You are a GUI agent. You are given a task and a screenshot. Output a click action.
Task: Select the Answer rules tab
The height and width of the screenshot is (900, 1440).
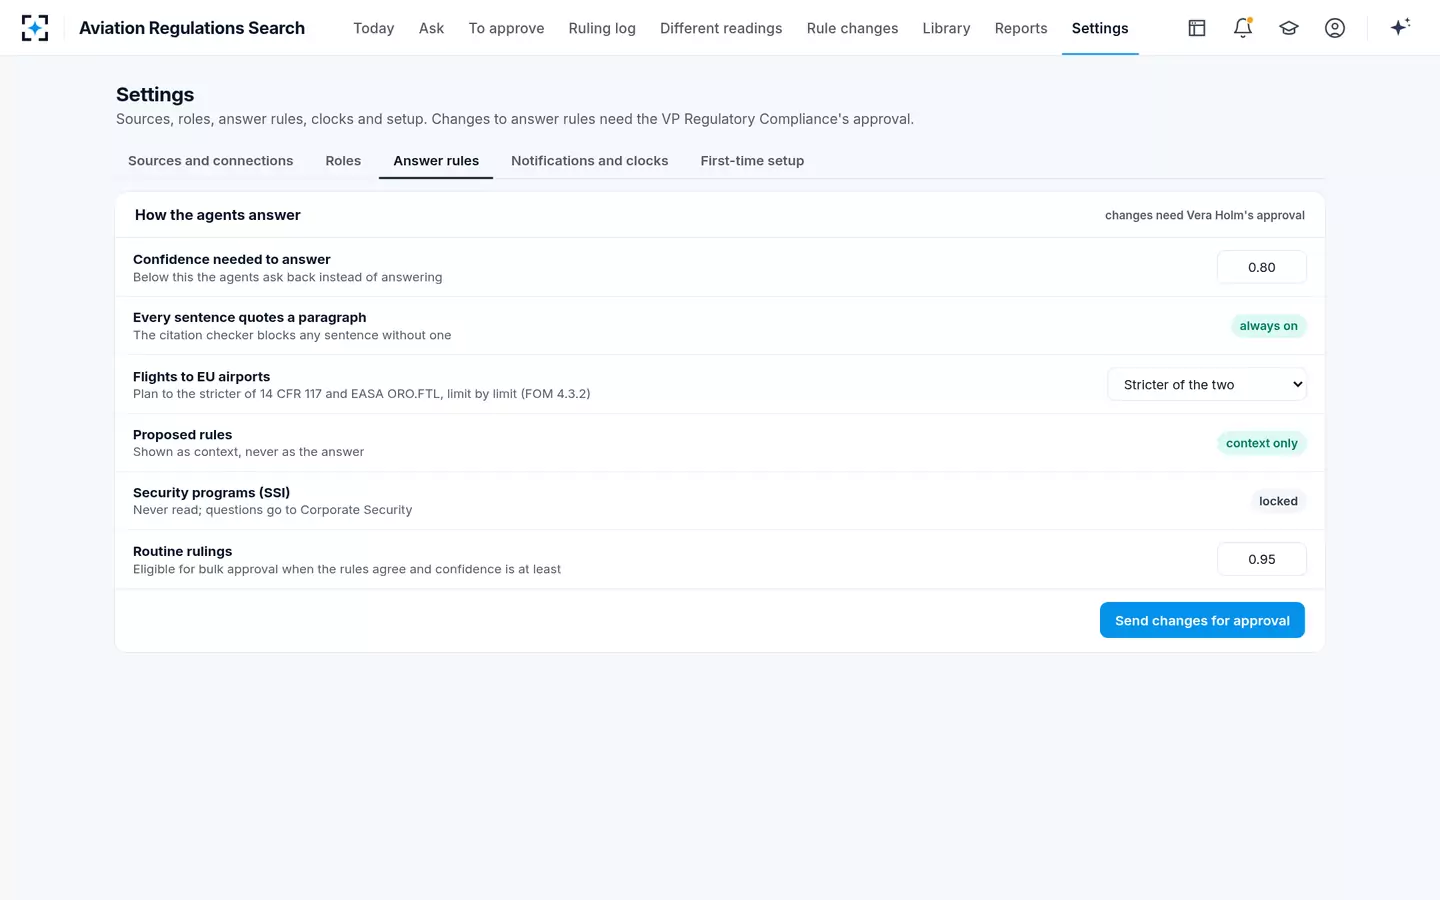(x=436, y=161)
